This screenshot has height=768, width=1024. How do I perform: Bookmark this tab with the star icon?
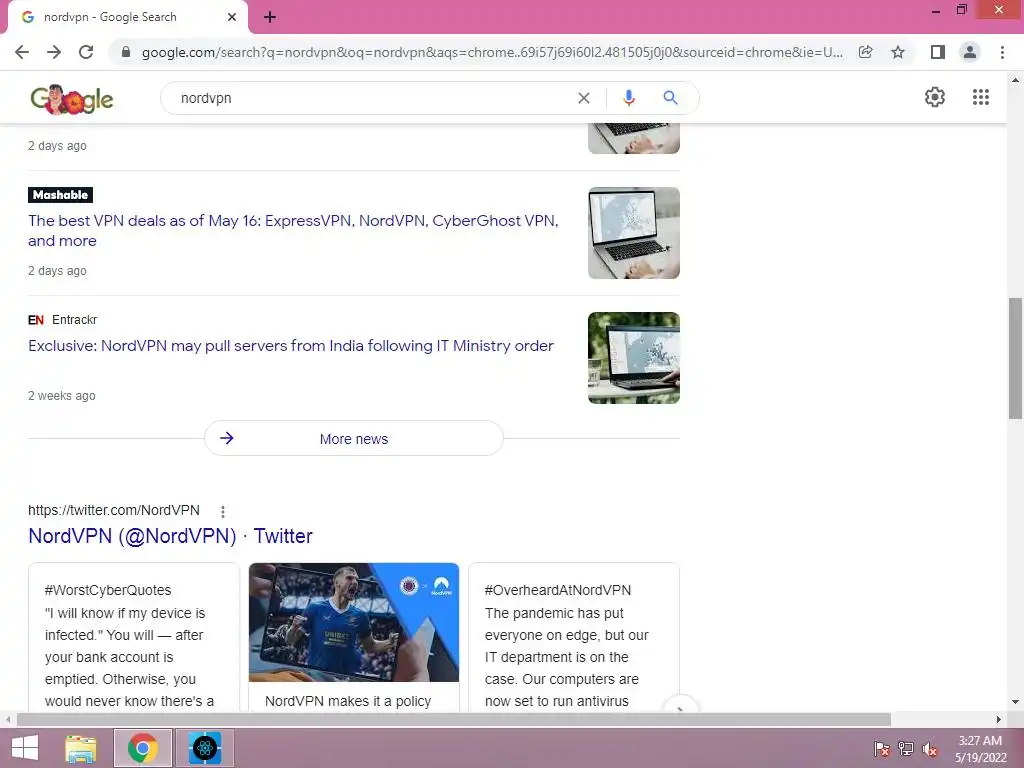point(898,52)
